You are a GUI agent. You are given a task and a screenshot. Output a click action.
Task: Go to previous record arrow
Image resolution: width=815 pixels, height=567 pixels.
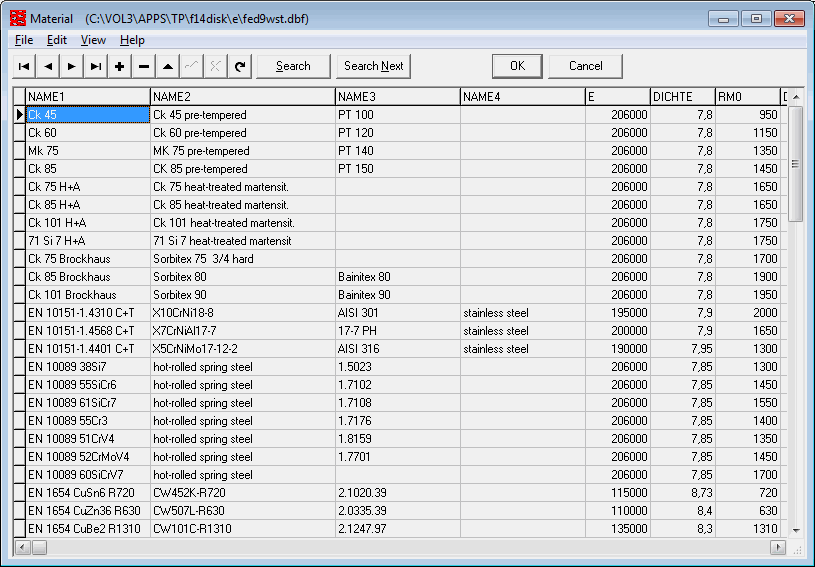pos(48,66)
